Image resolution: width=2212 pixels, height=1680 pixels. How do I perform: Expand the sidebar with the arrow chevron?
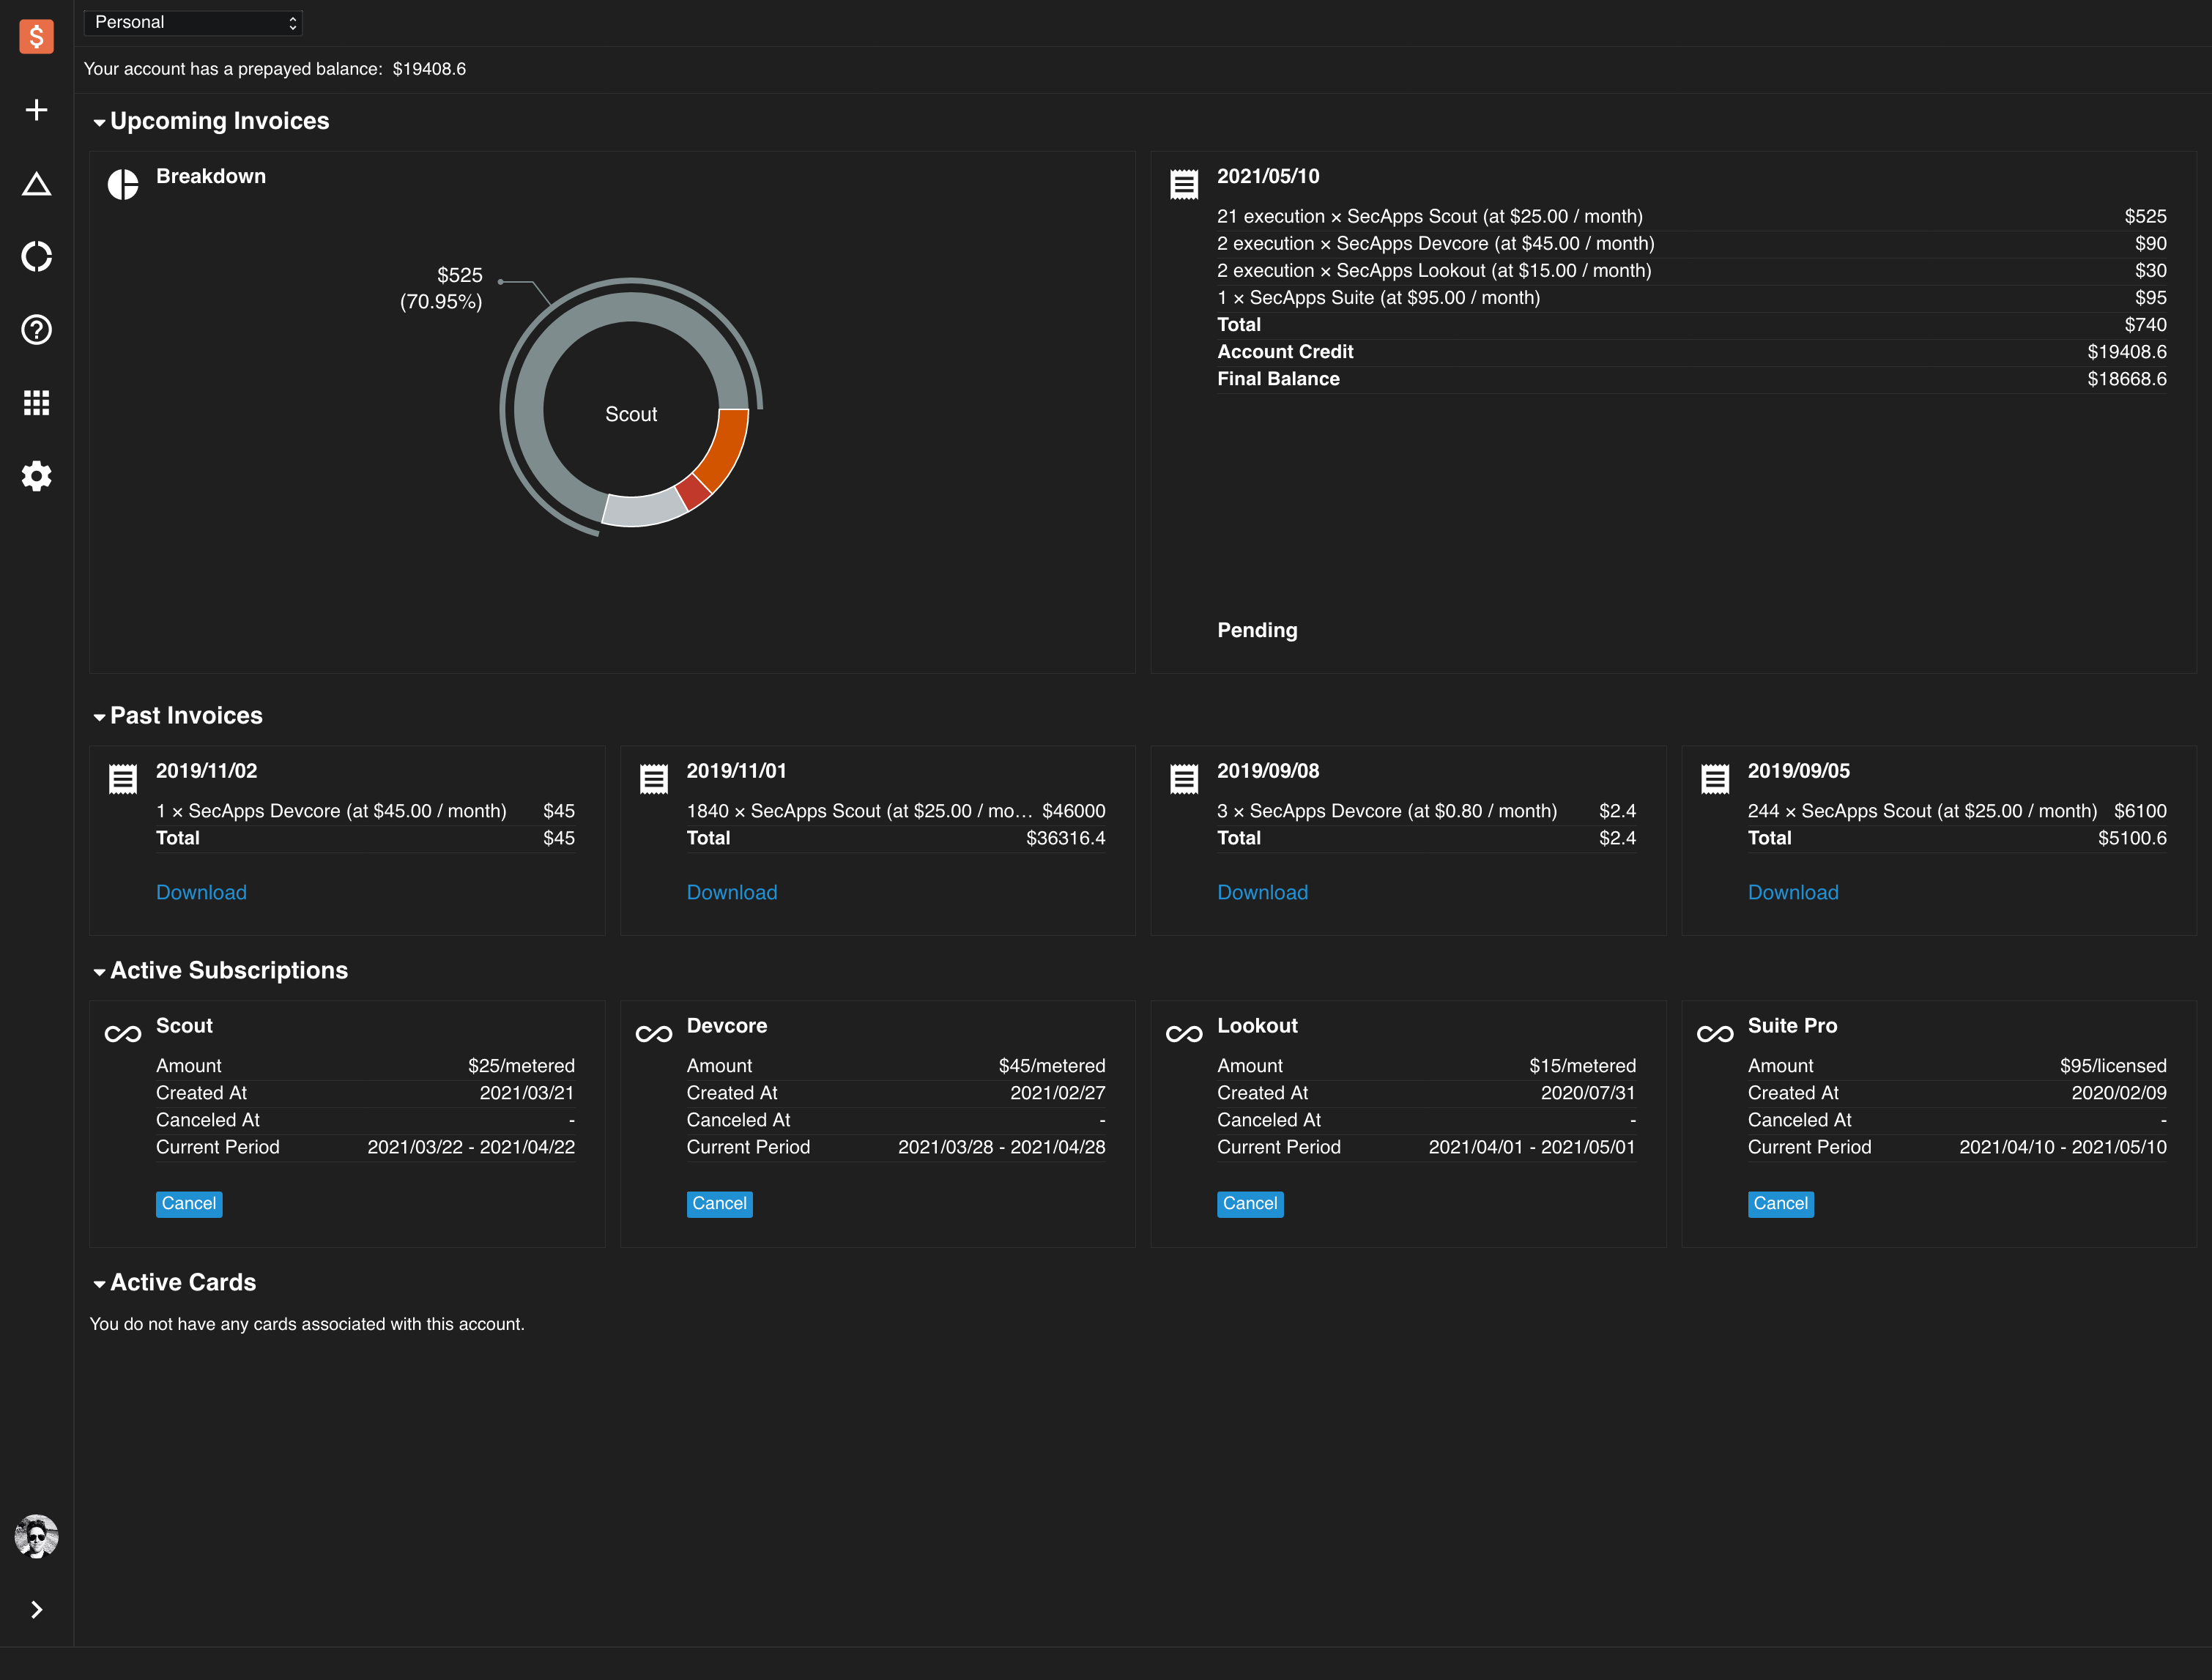(x=36, y=1609)
